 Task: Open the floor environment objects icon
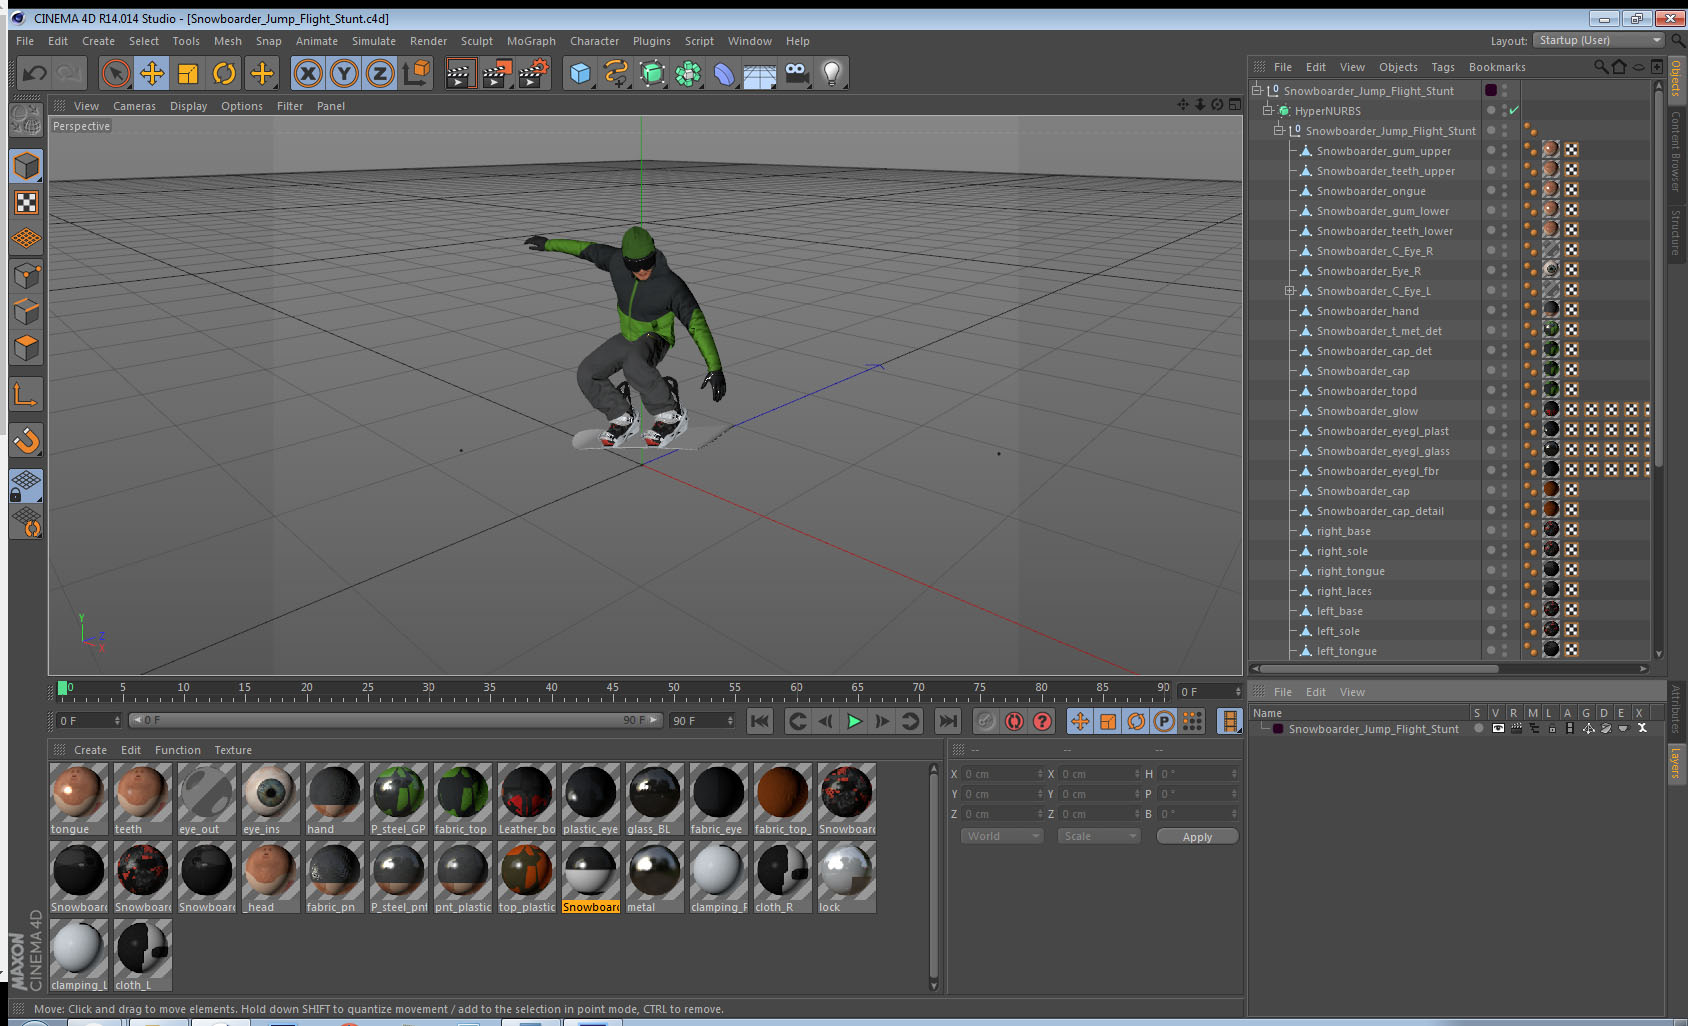pos(760,73)
